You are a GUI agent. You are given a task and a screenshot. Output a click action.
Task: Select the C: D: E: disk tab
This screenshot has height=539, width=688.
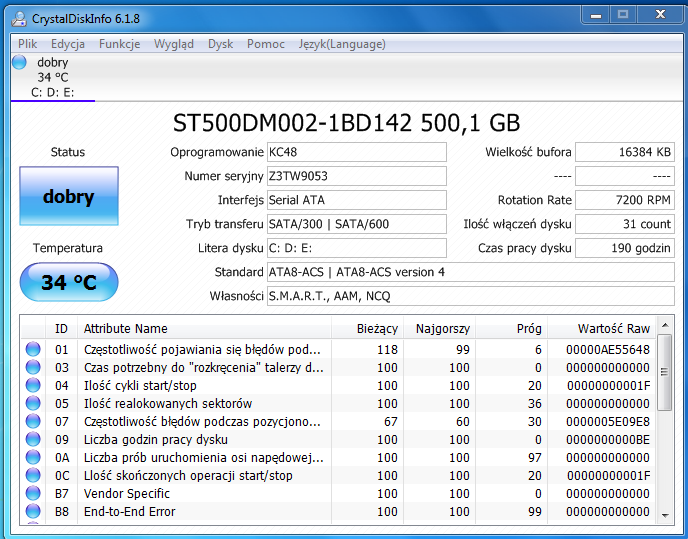(53, 77)
